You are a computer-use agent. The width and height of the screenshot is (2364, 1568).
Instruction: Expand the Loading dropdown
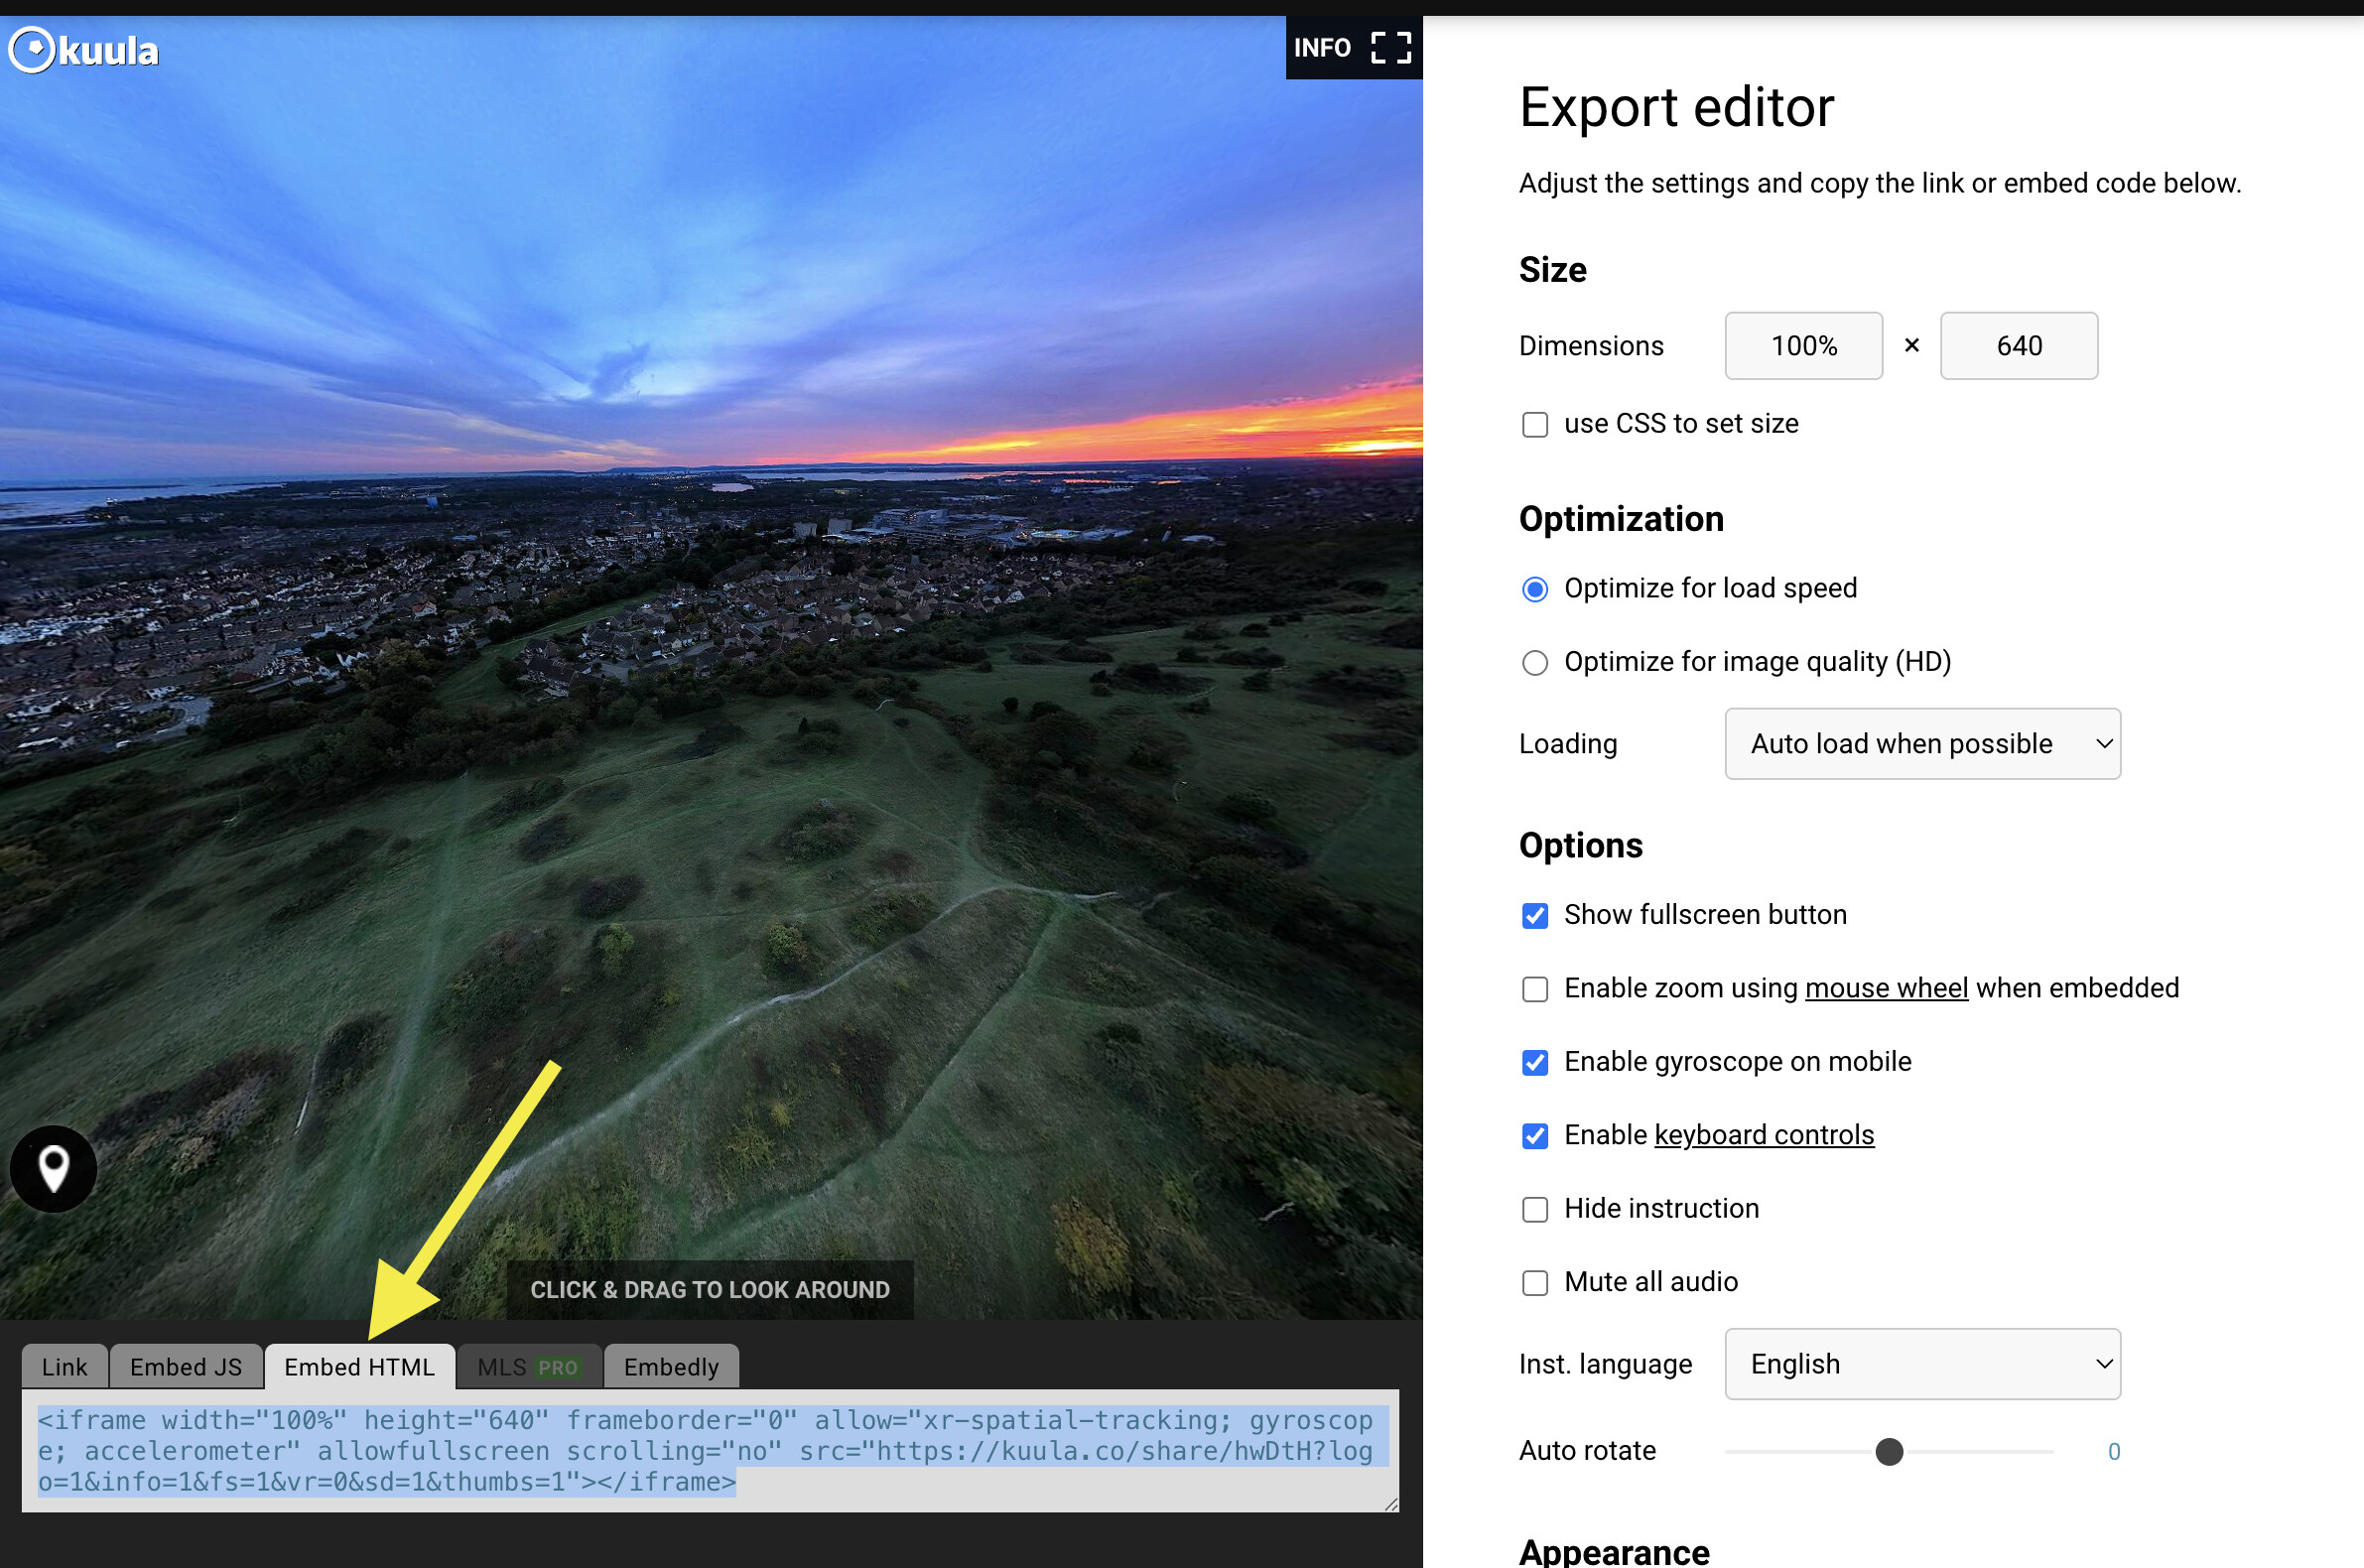click(1921, 744)
